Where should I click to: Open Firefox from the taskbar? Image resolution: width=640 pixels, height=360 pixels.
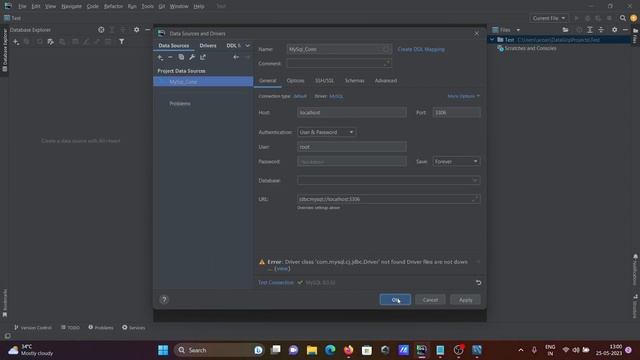tap(349, 350)
